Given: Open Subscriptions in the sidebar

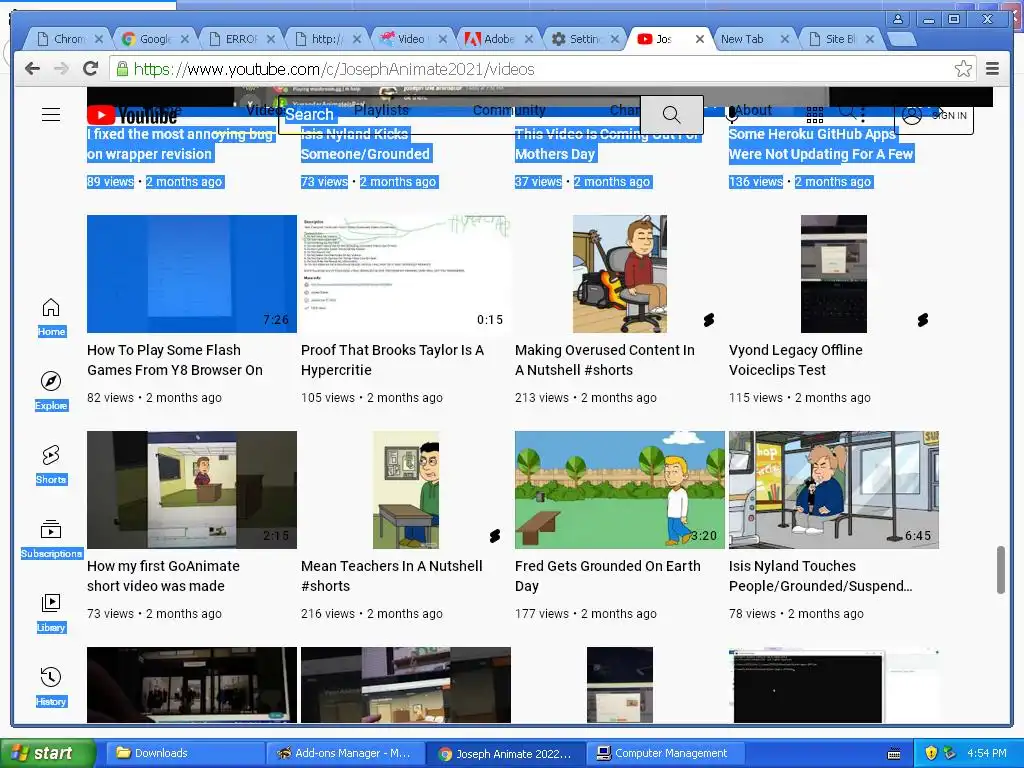Looking at the screenshot, I should tap(51, 539).
